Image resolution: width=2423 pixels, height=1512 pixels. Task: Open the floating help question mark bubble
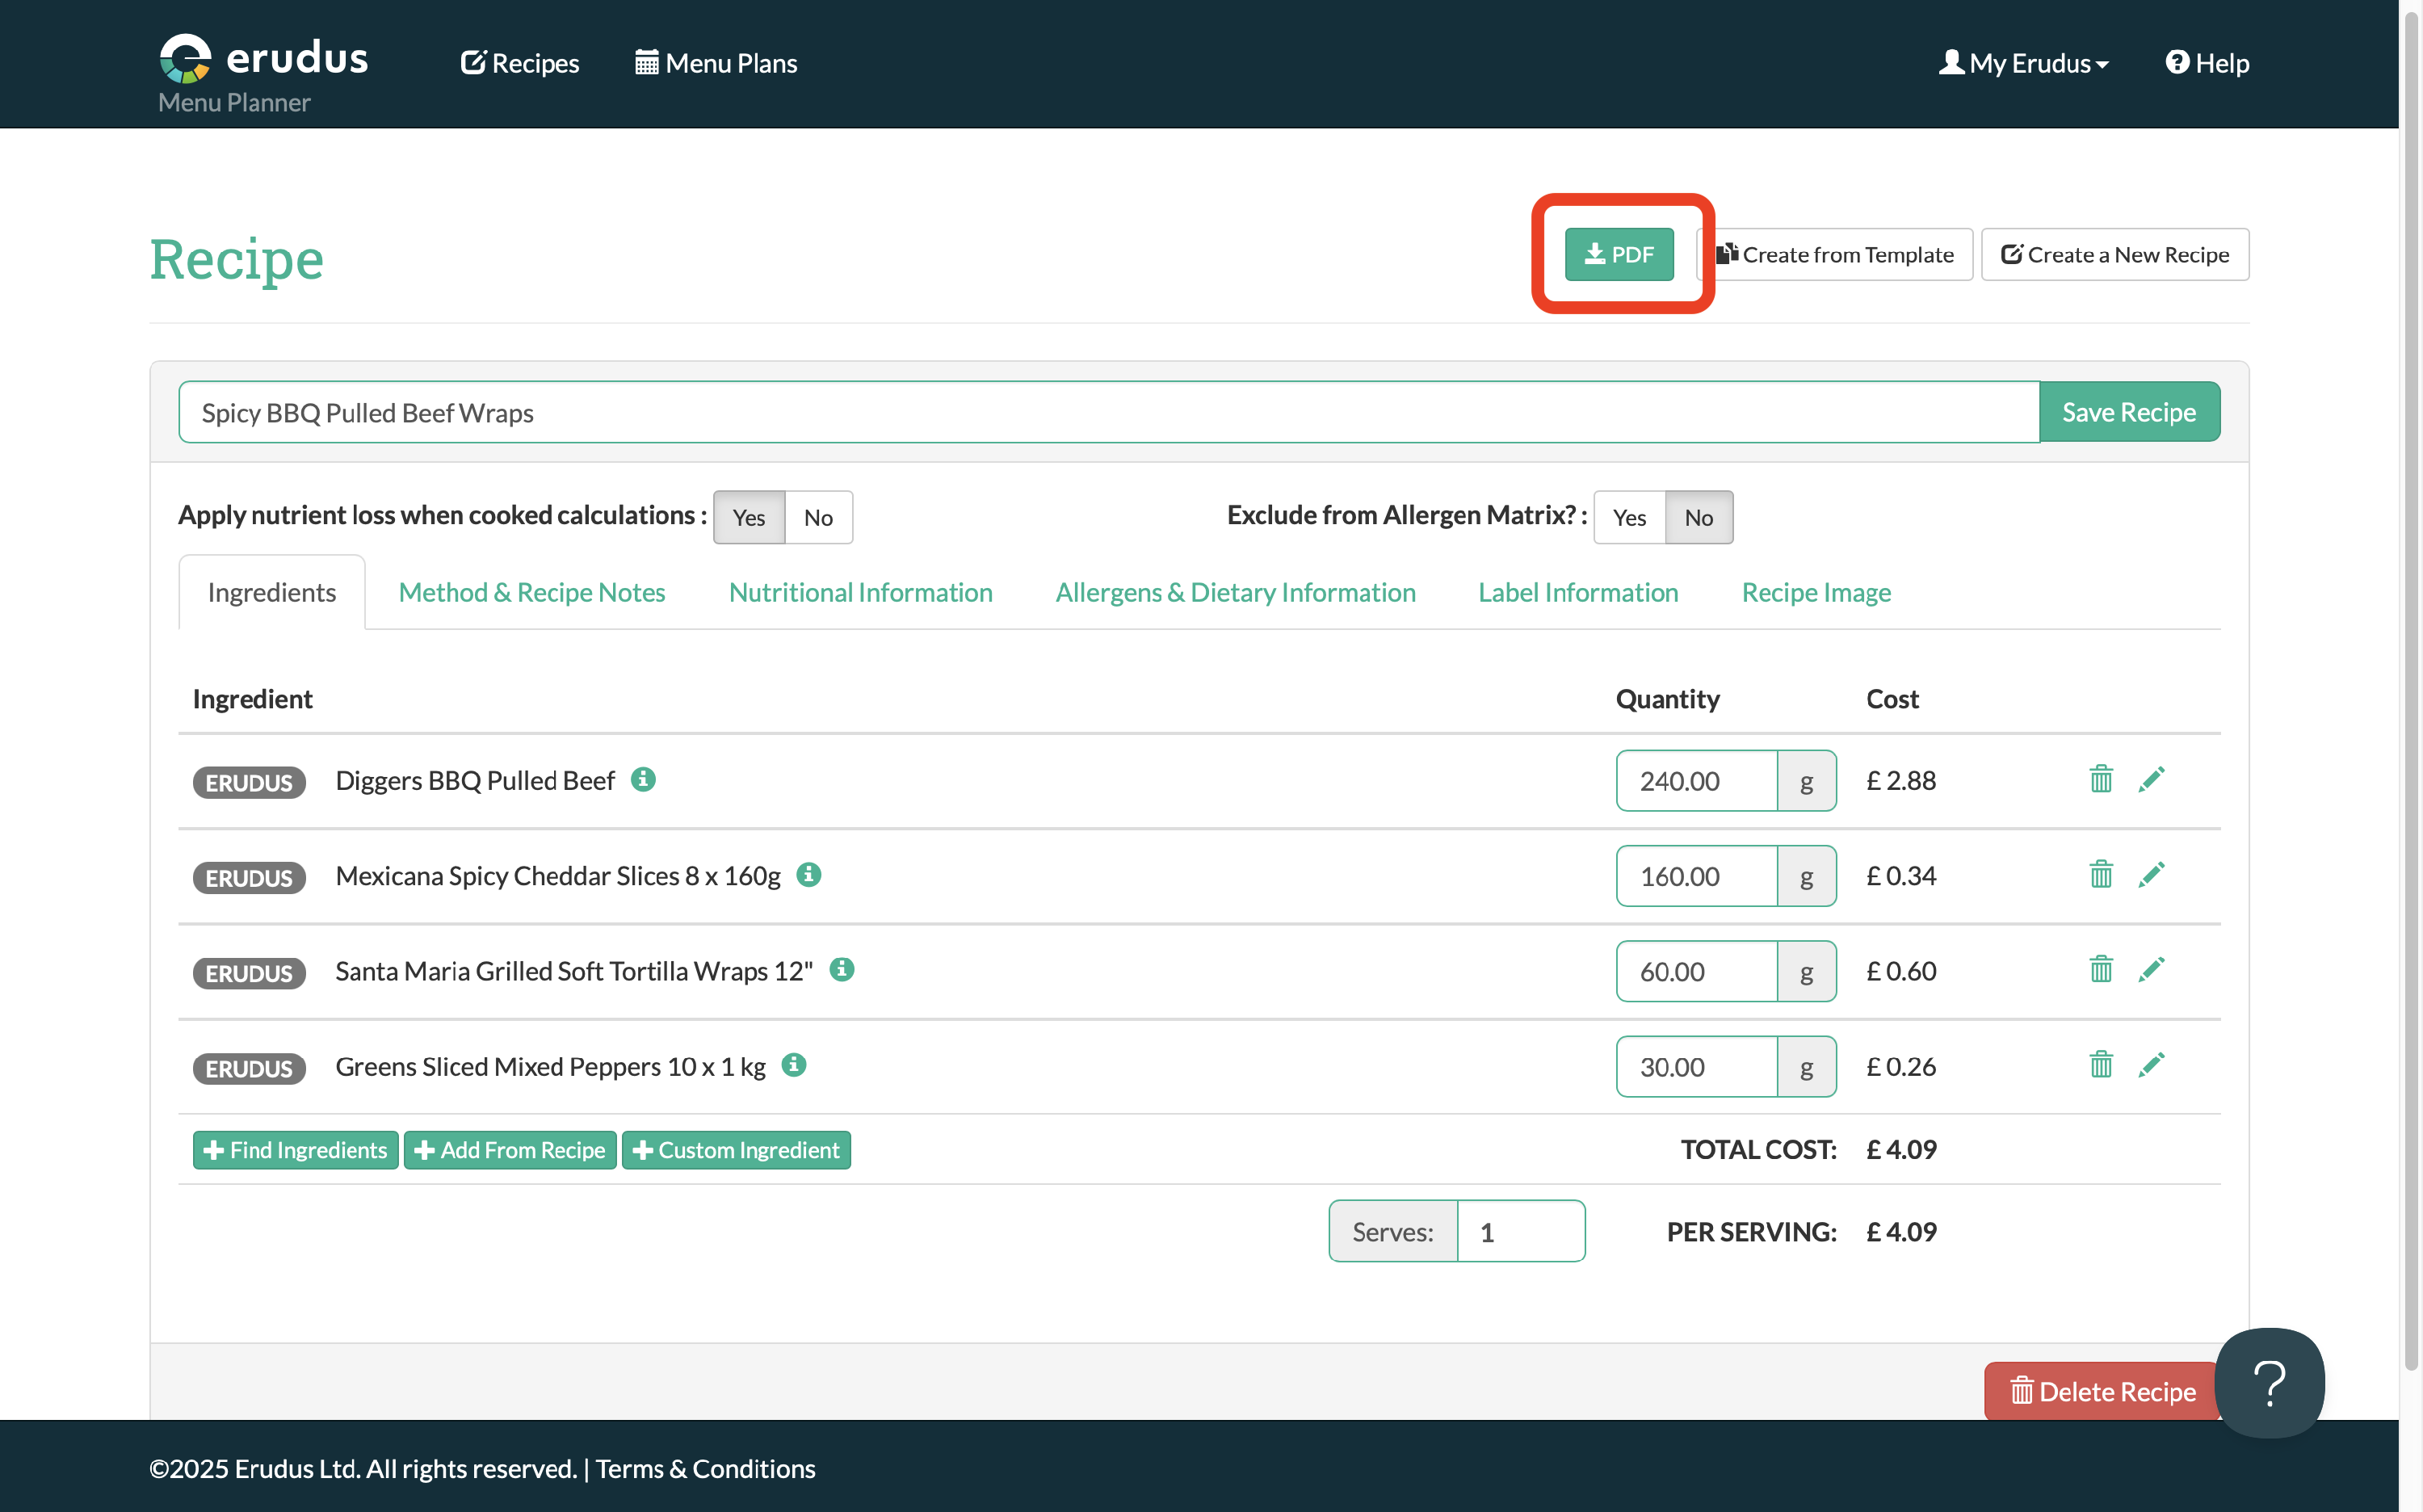2269,1382
